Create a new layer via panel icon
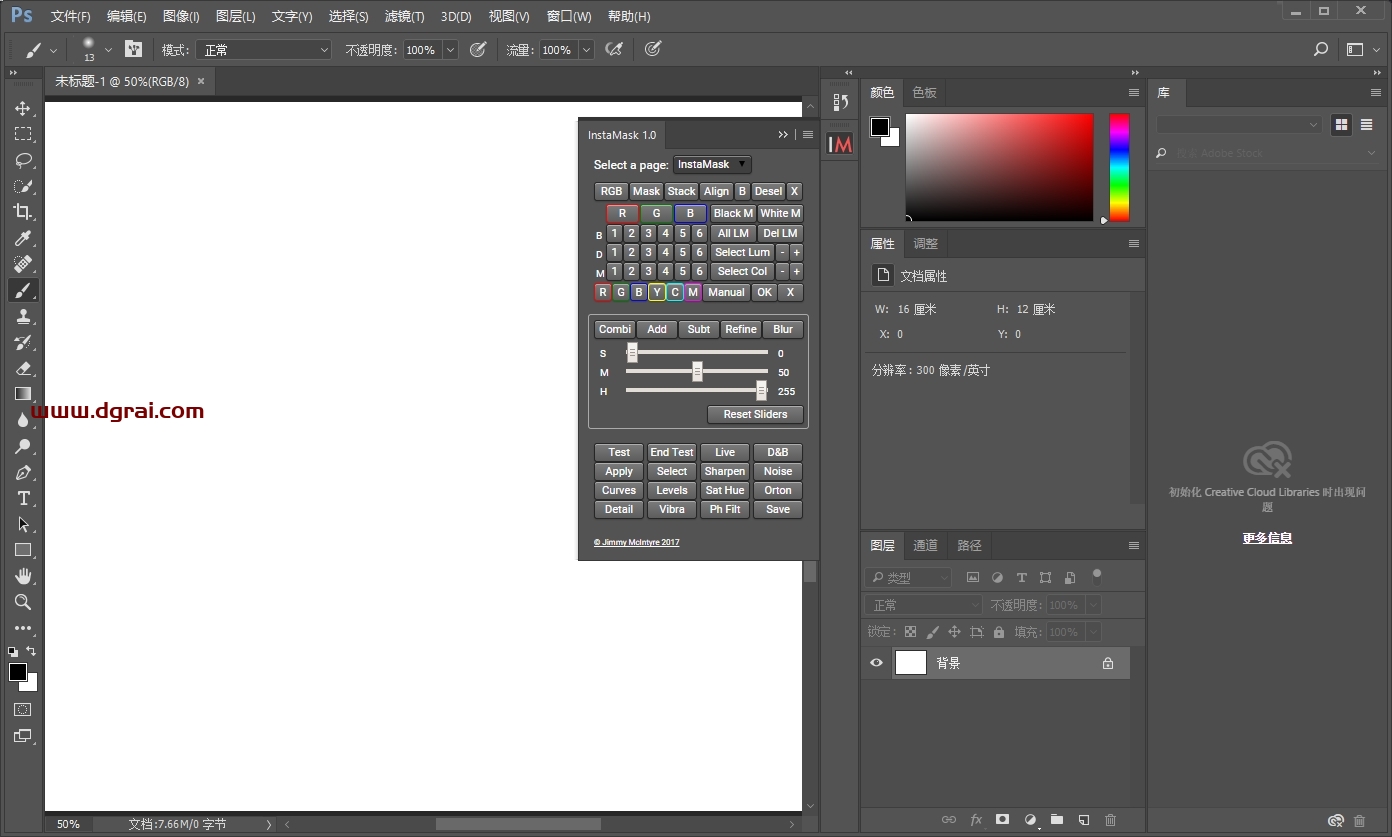The image size is (1392, 837). tap(1083, 820)
